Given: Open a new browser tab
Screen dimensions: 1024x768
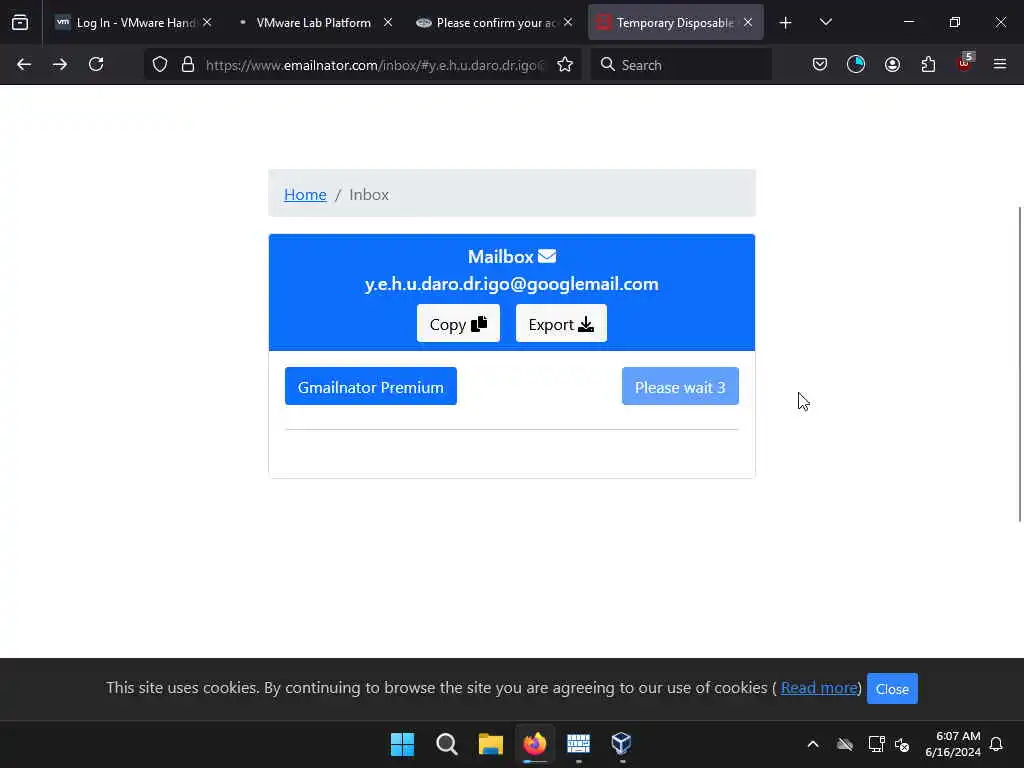Looking at the screenshot, I should click(x=786, y=23).
